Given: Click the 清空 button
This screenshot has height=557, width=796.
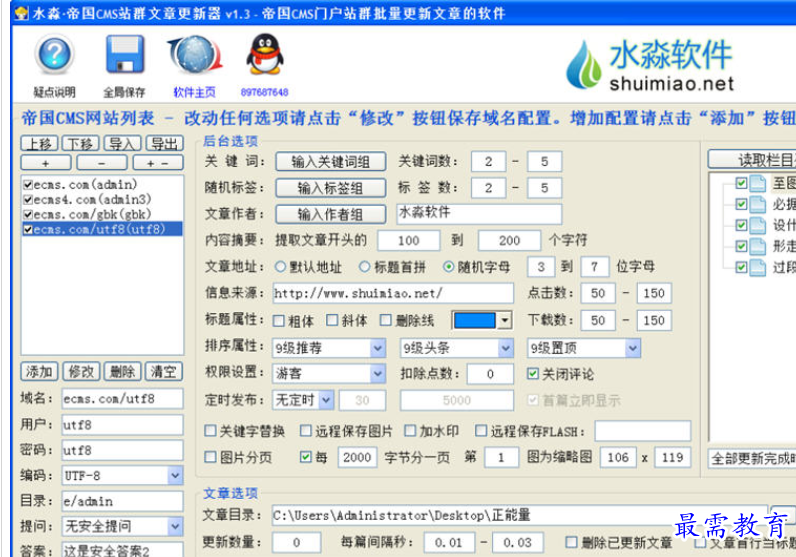Looking at the screenshot, I should (x=163, y=372).
